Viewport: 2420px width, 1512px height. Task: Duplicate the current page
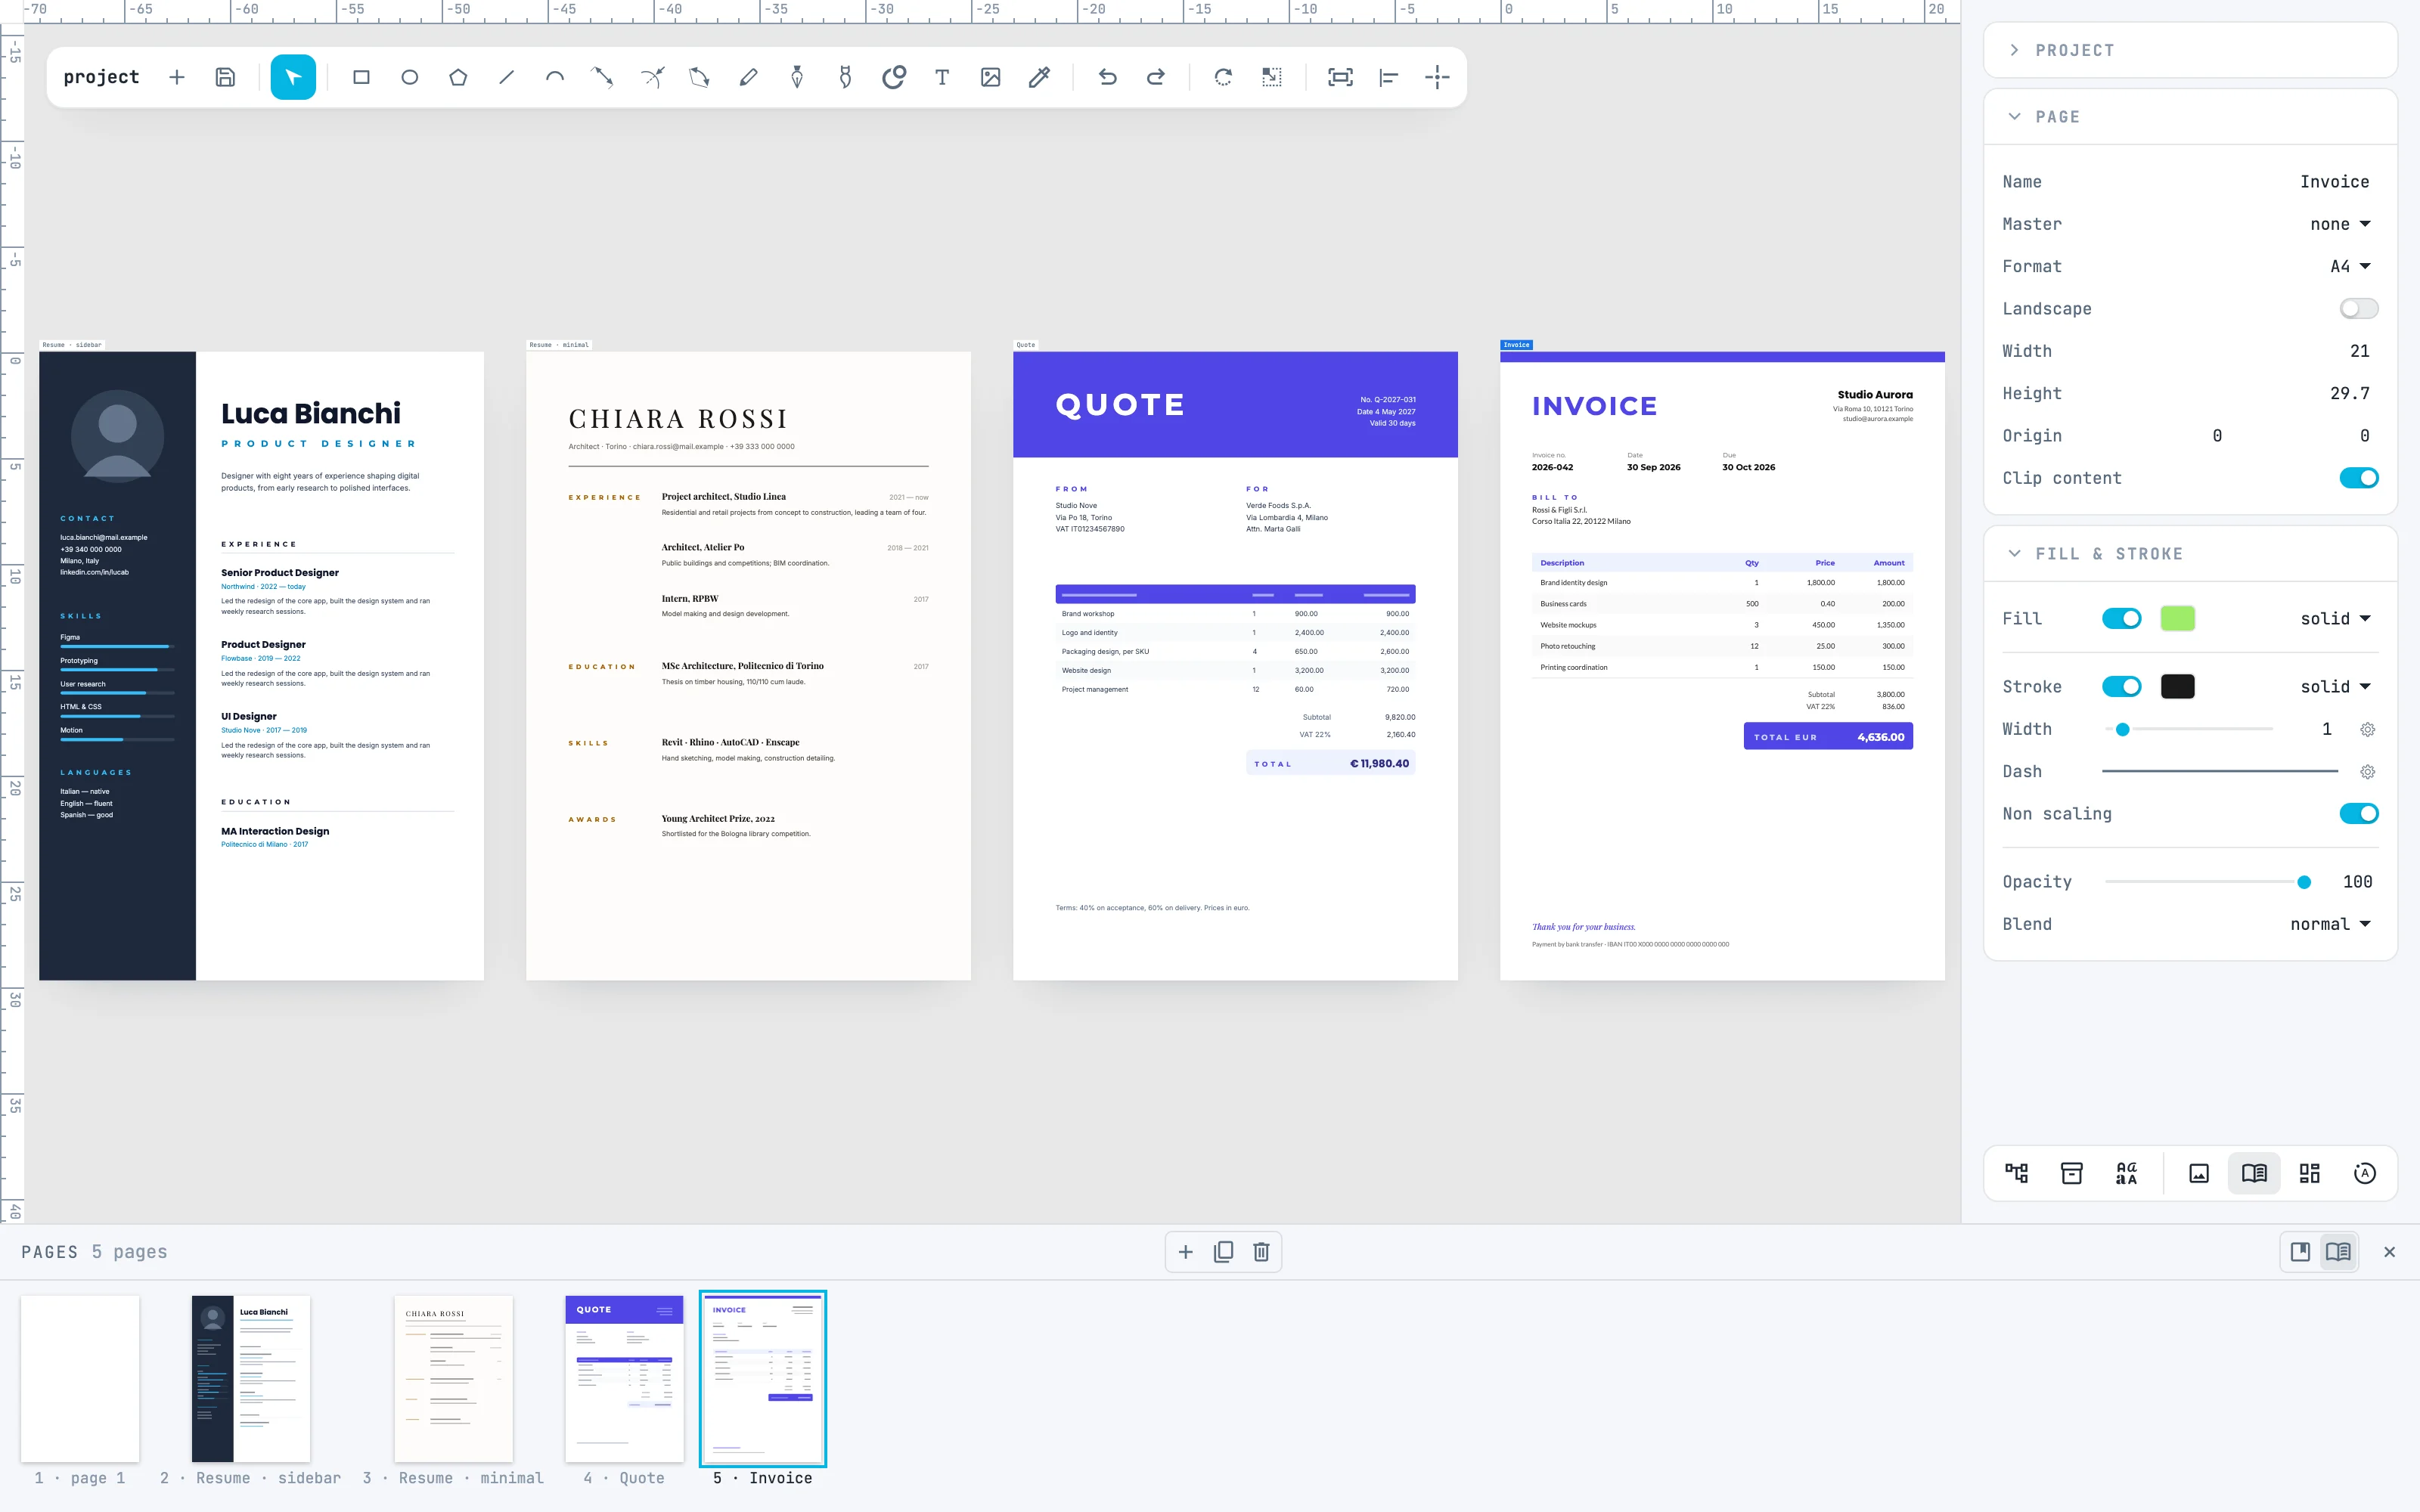click(x=1223, y=1252)
